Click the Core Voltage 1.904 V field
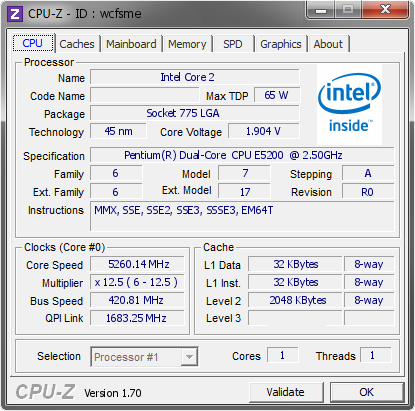 [x=264, y=131]
